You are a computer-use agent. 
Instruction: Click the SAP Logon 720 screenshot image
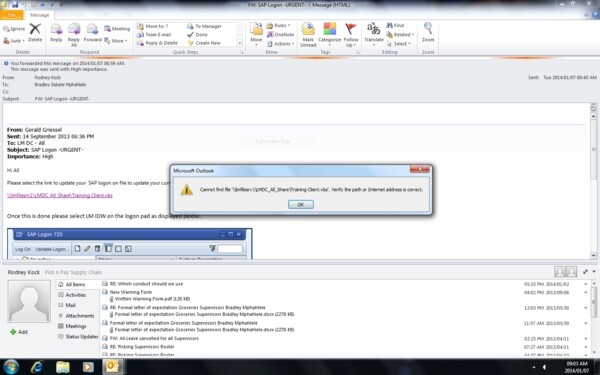[130, 244]
